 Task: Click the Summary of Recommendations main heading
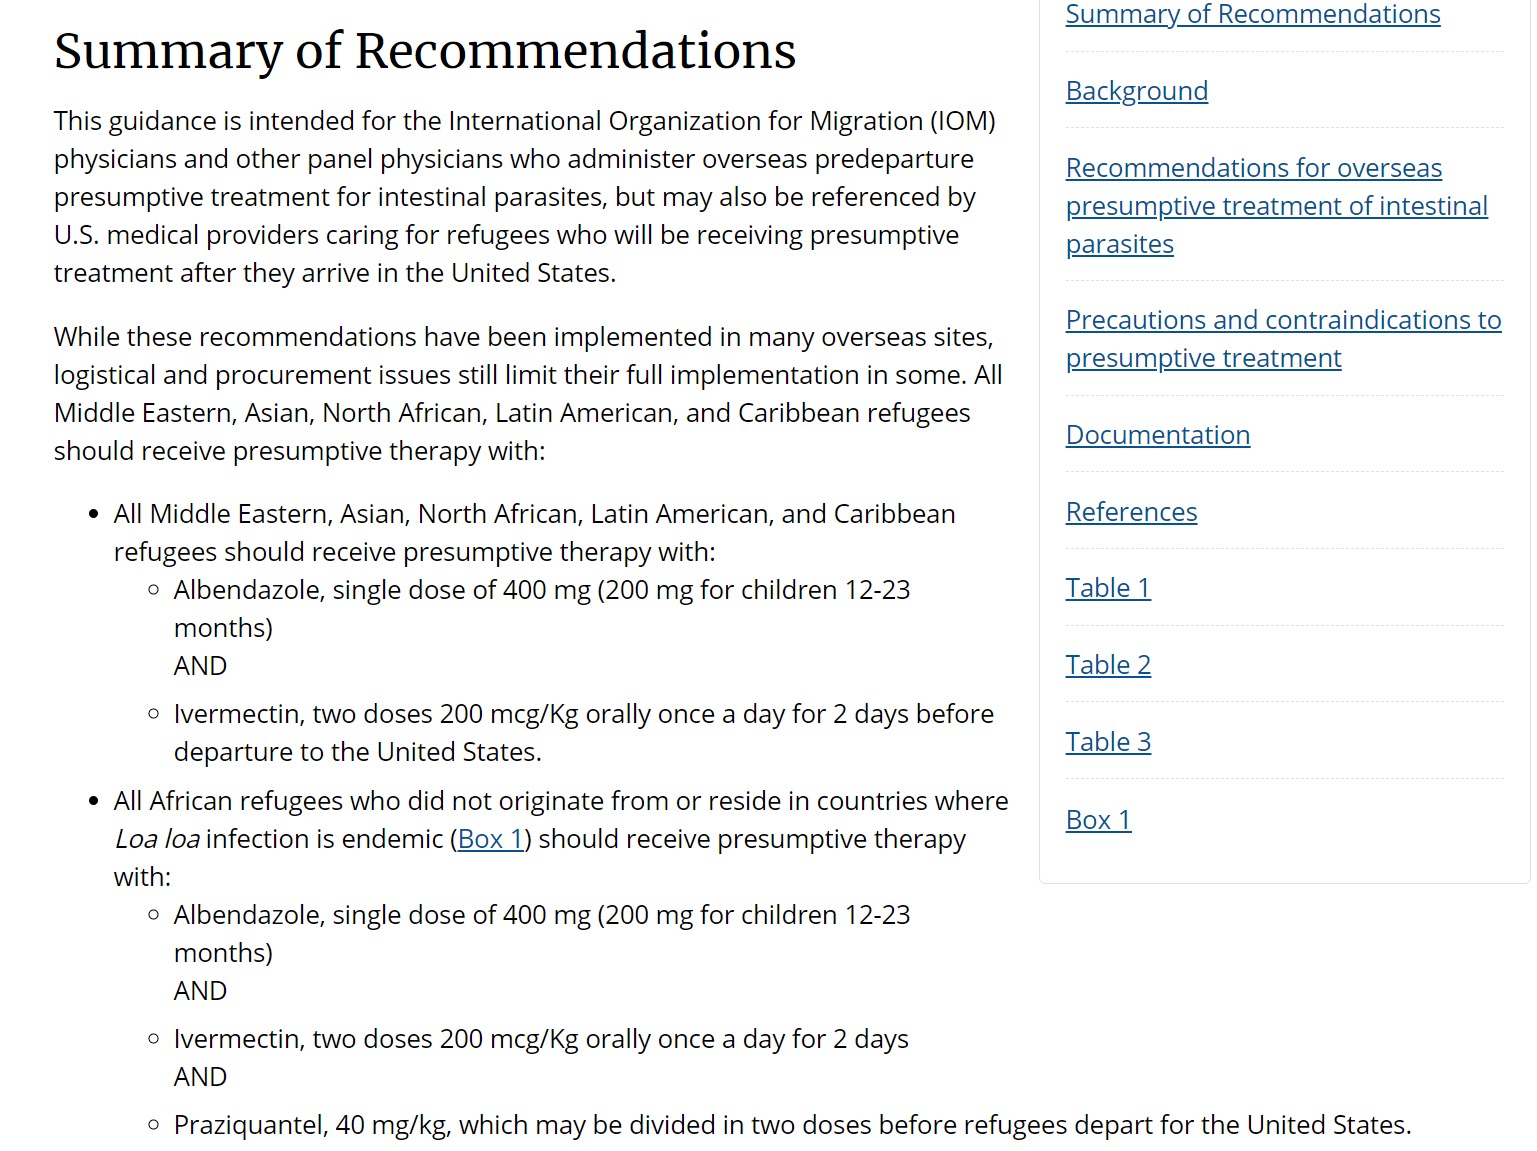pyautogui.click(x=425, y=51)
